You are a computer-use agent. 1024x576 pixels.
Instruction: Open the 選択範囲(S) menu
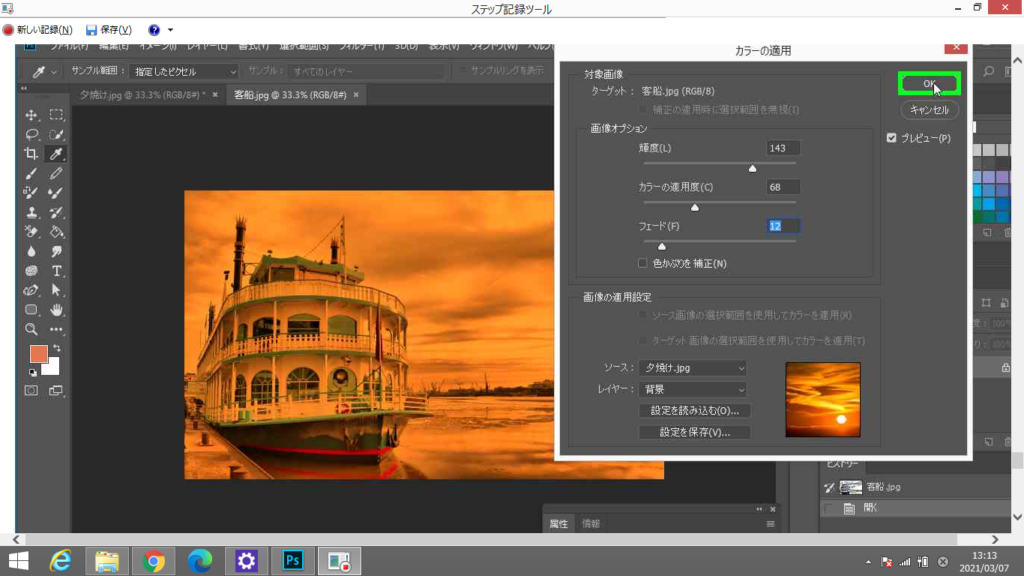click(x=304, y=46)
